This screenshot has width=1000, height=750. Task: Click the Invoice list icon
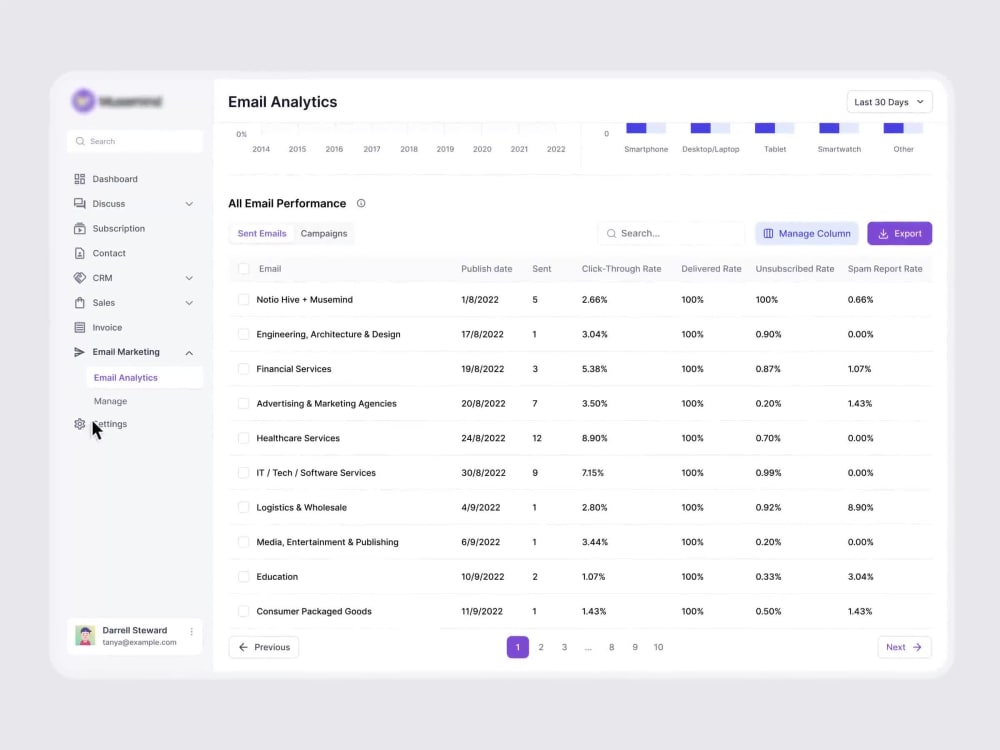(x=80, y=328)
